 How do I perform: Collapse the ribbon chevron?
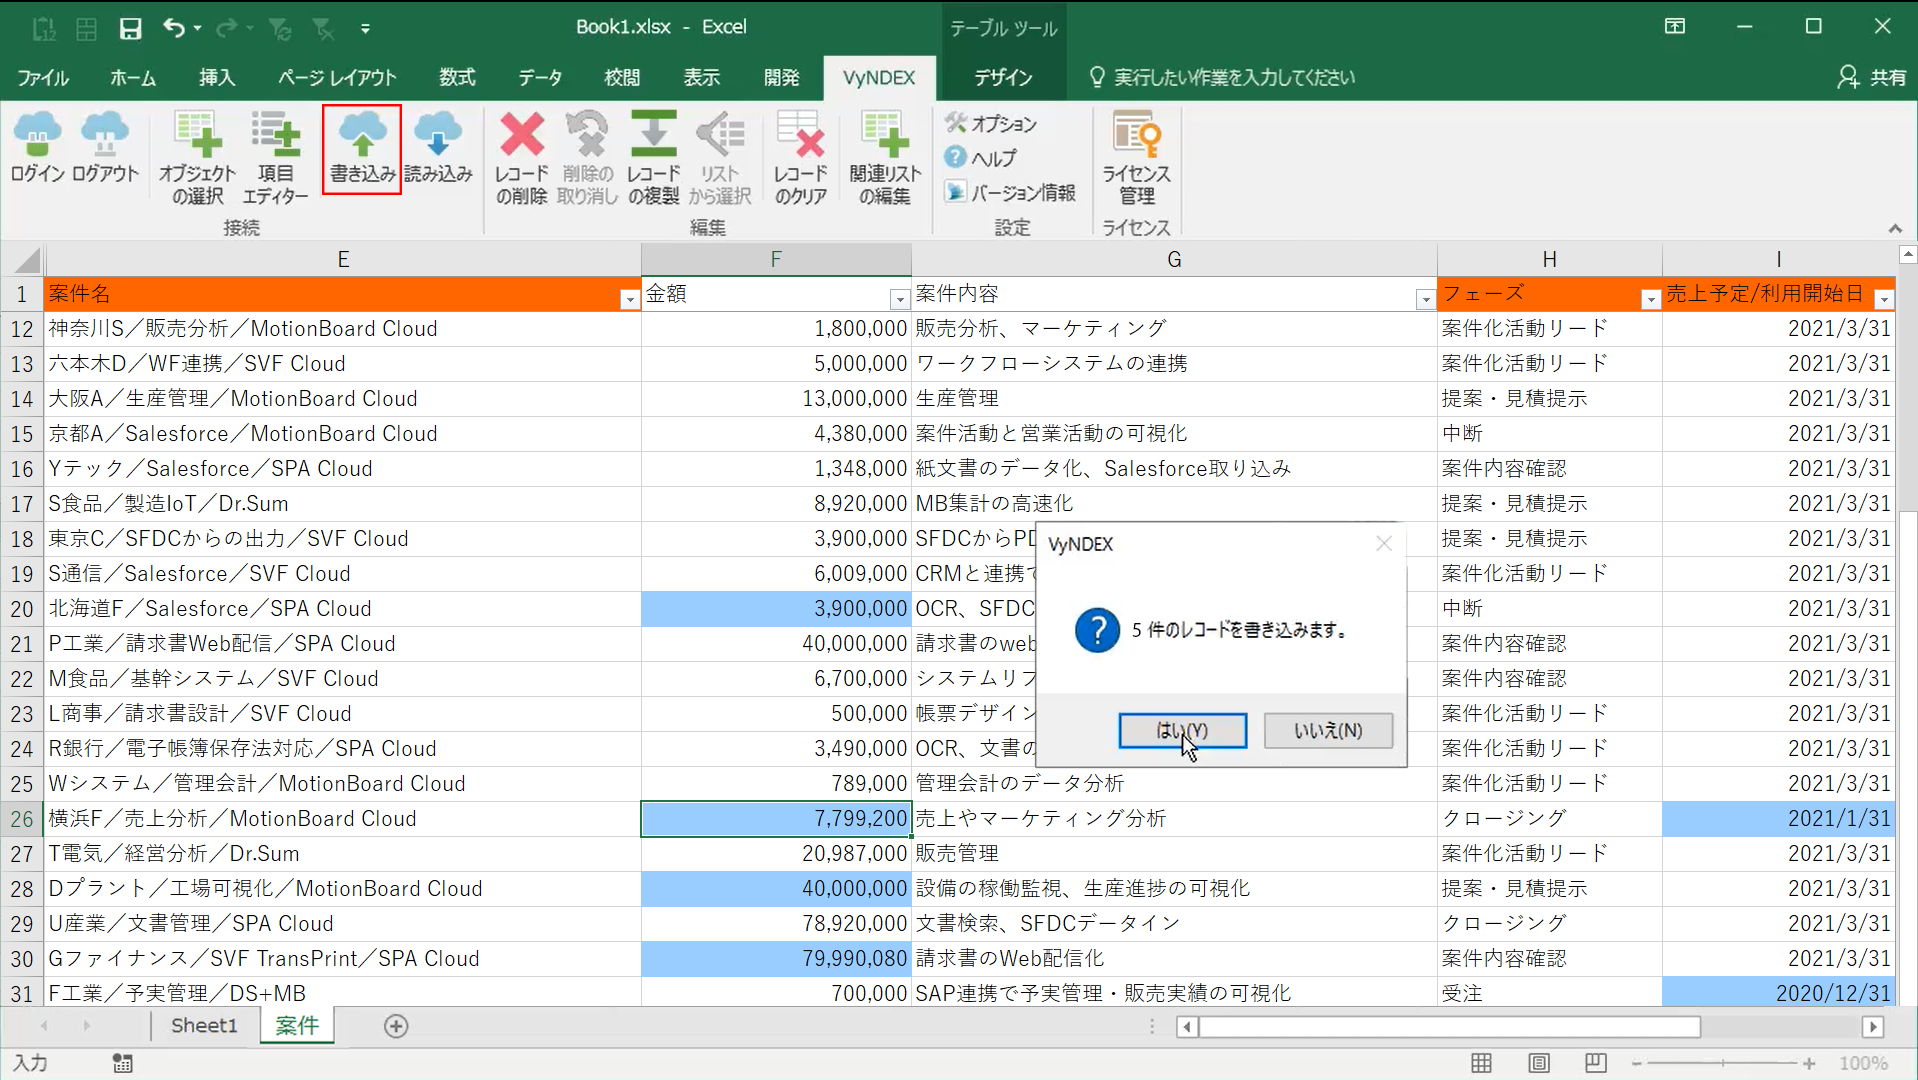tap(1895, 229)
